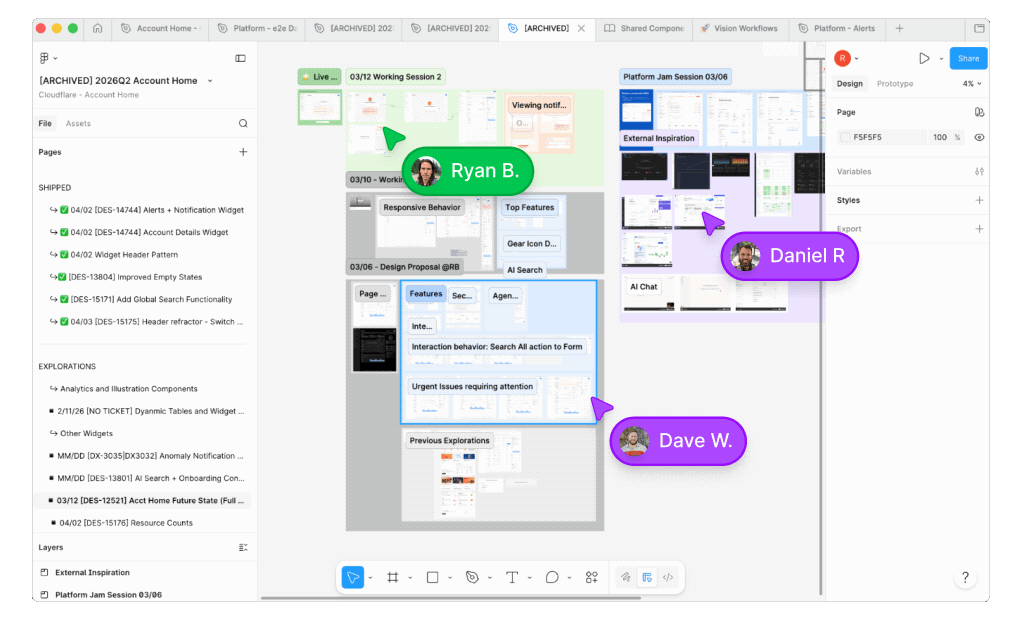Open the avatar multiplayer dropdown arrow
This screenshot has width=1024, height=620.
(x=856, y=59)
